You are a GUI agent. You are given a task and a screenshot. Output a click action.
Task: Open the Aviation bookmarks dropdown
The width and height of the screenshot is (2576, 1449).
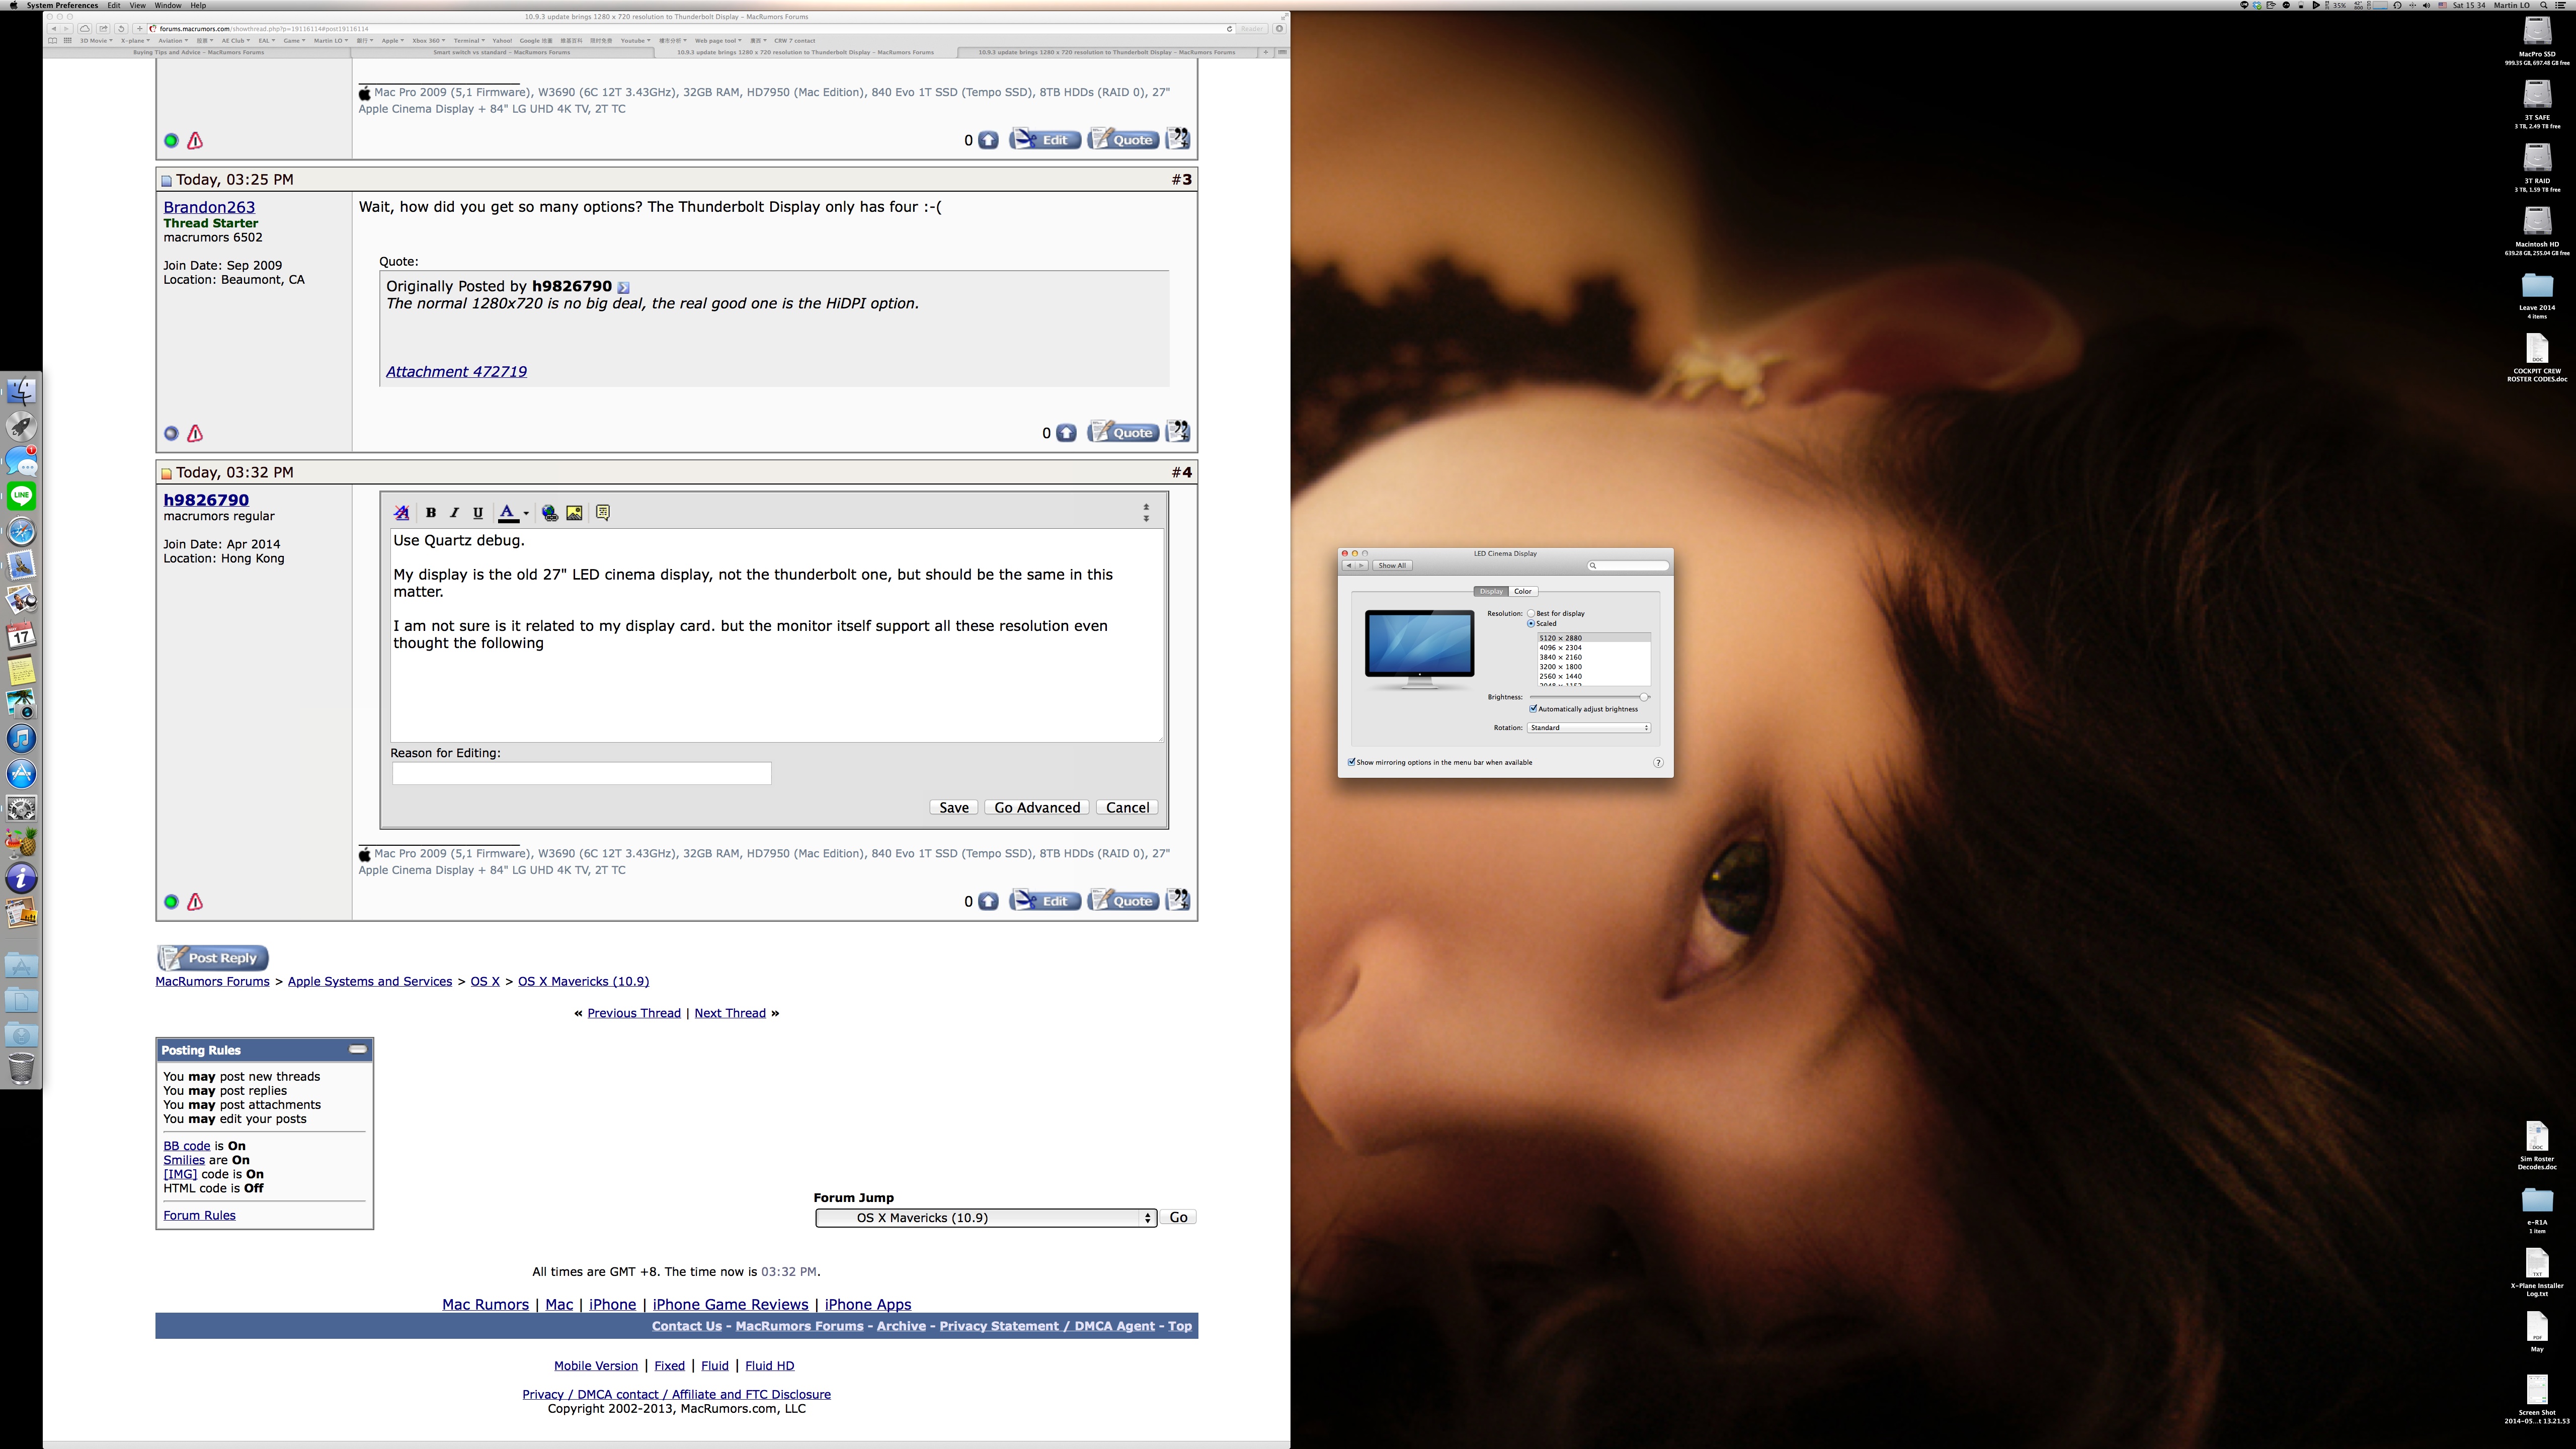[x=172, y=41]
